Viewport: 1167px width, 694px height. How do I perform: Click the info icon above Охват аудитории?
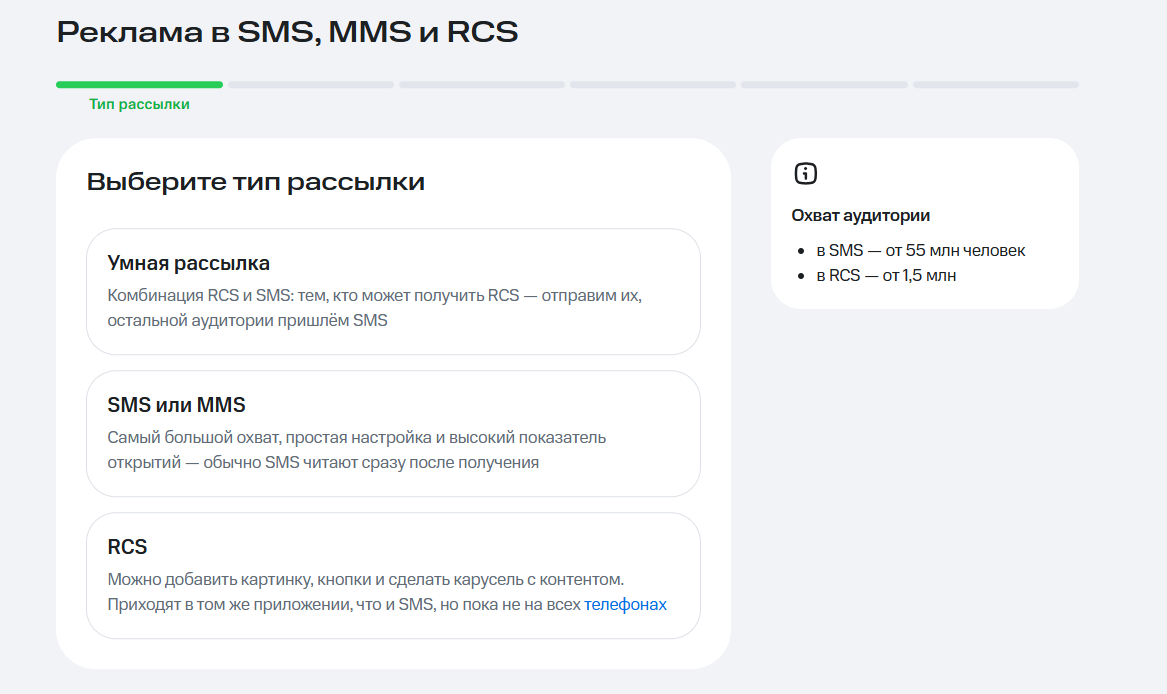pos(805,174)
